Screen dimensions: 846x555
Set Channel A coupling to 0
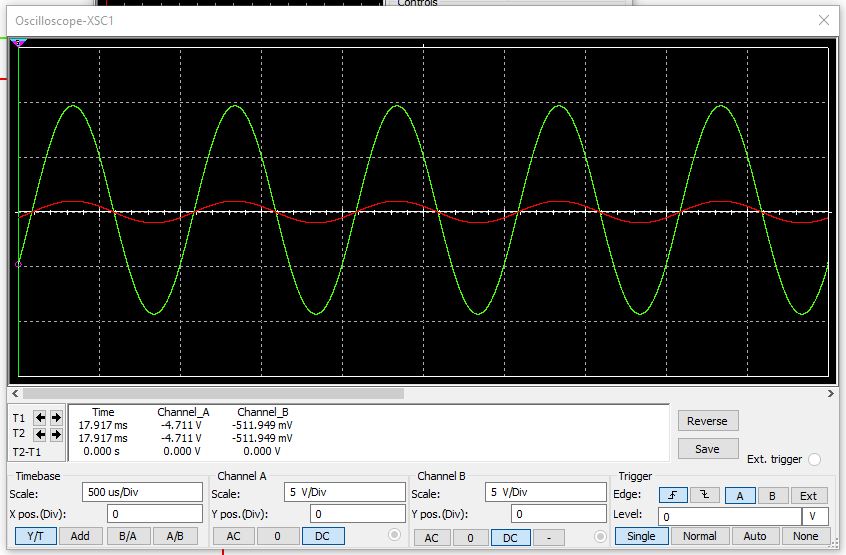[x=277, y=536]
